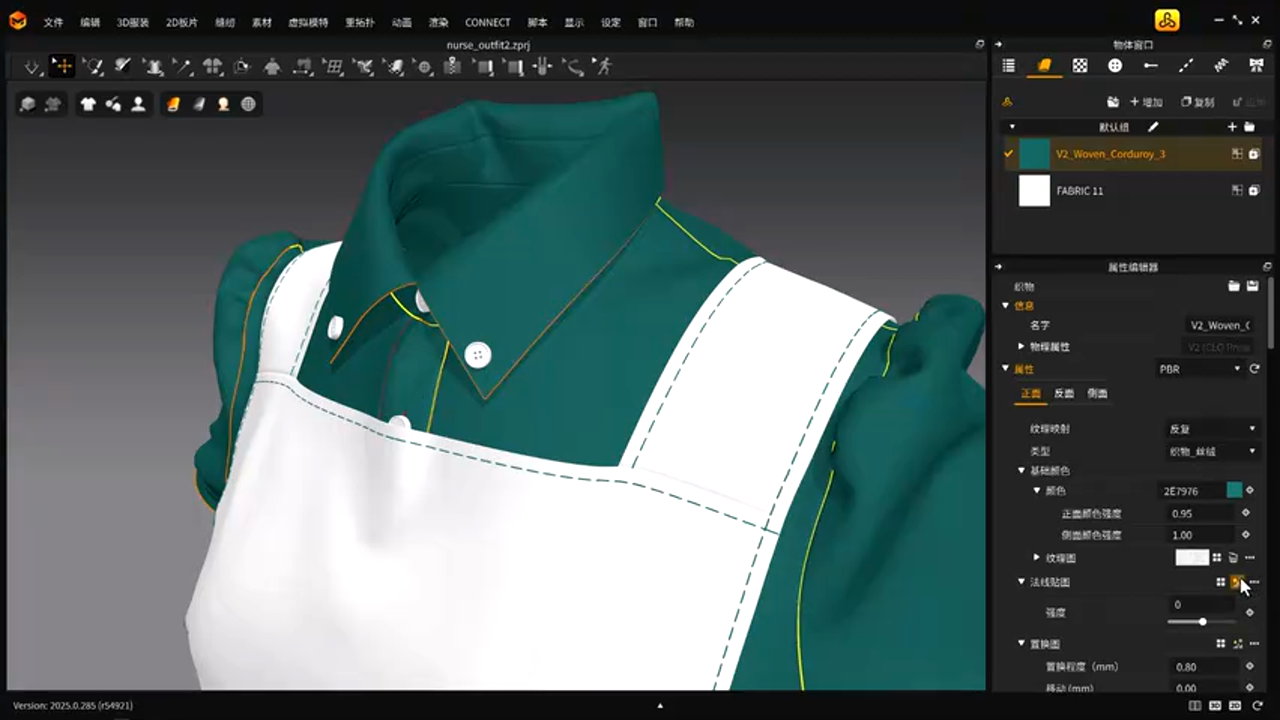This screenshot has width=1280, height=720.
Task: Toggle the show garment shirt icon
Action: [x=88, y=104]
